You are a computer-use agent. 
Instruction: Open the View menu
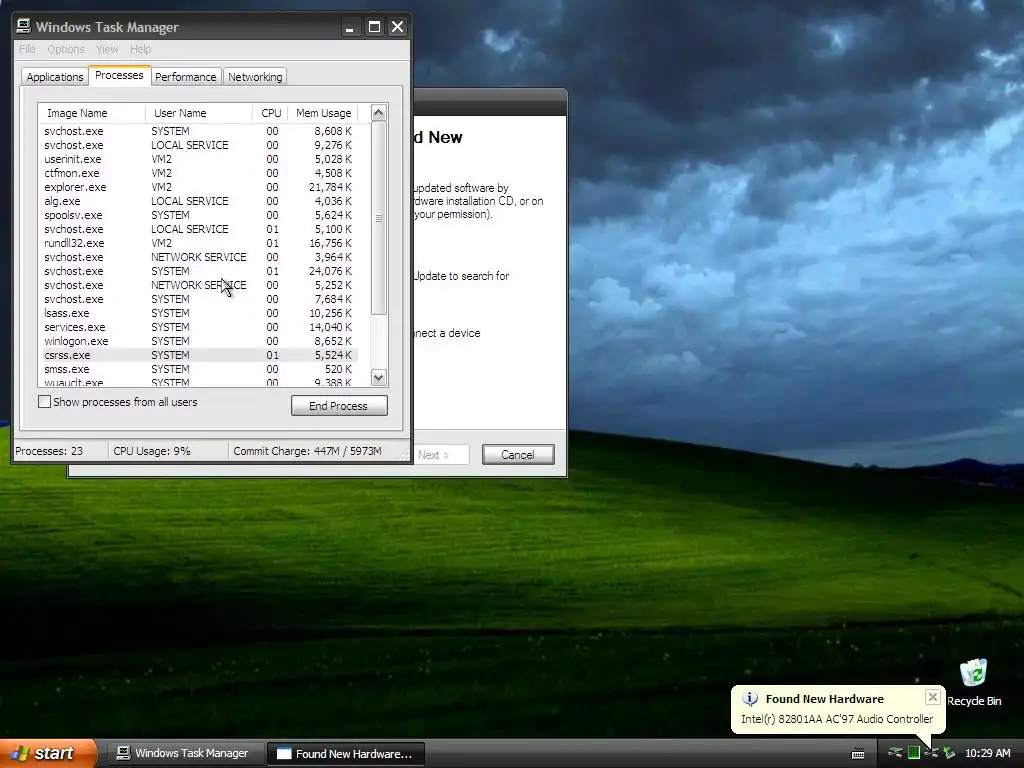click(107, 49)
